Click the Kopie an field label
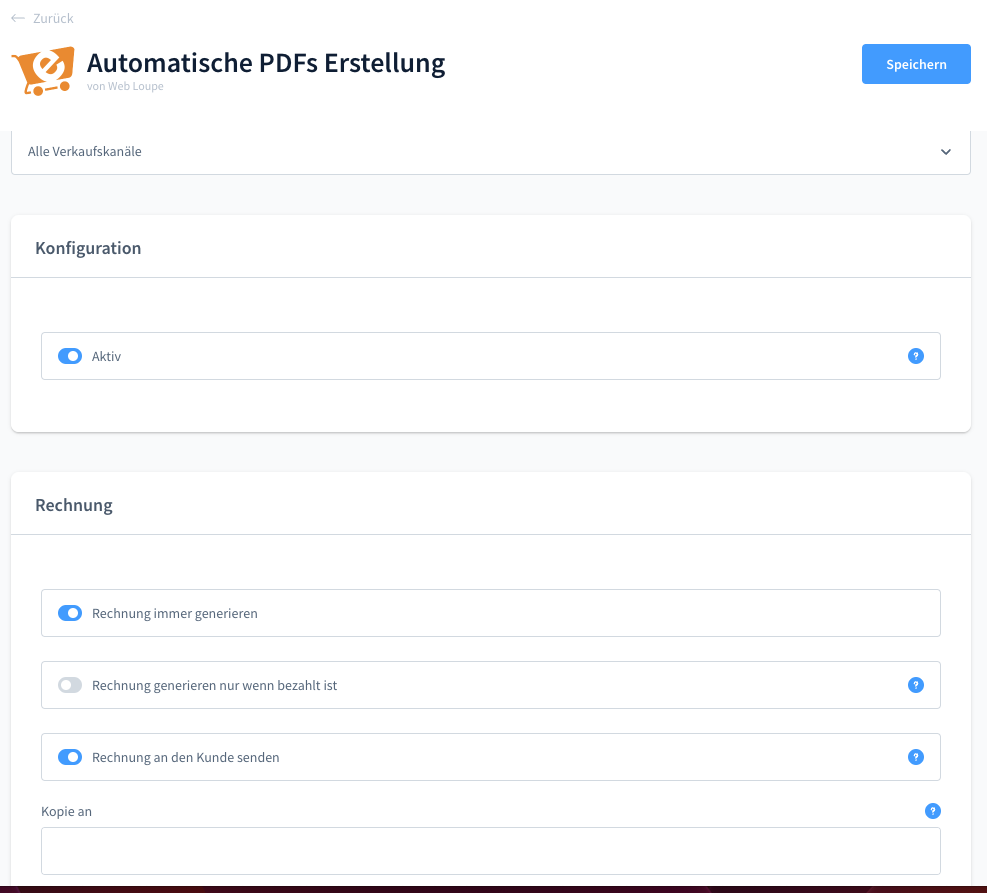 [x=66, y=812]
